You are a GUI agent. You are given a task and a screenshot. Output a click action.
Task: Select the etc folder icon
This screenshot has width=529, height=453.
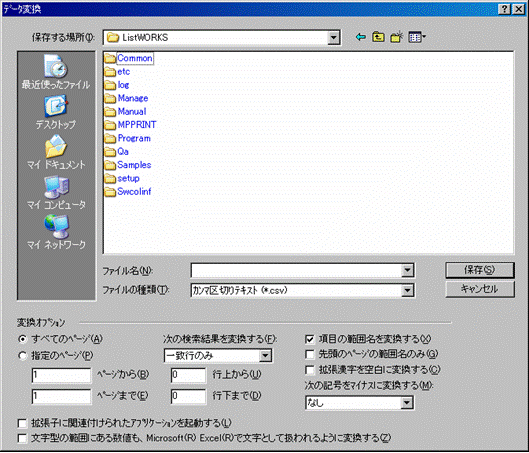[110, 72]
